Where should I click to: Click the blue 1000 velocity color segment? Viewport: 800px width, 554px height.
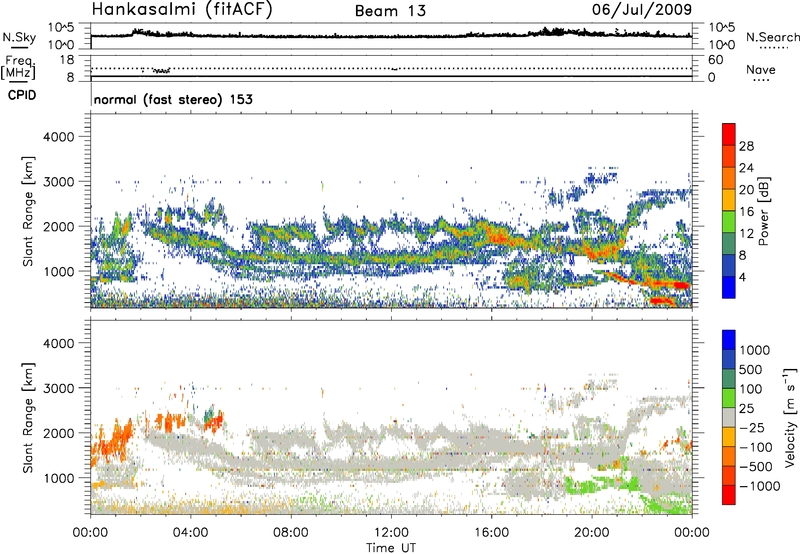tap(729, 340)
